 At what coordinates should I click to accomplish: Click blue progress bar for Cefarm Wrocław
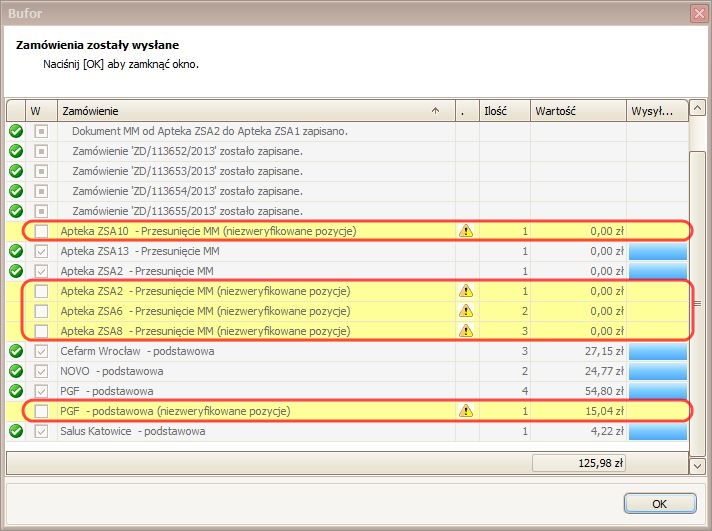point(657,351)
